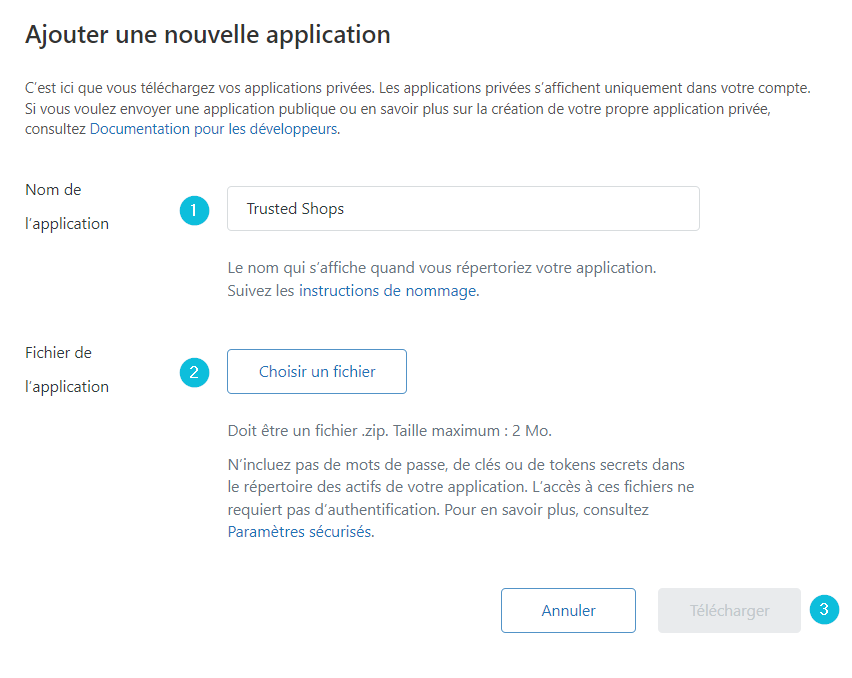The height and width of the screenshot is (678, 852).
Task: Click the Fichier de l'application label
Action: pos(67,369)
